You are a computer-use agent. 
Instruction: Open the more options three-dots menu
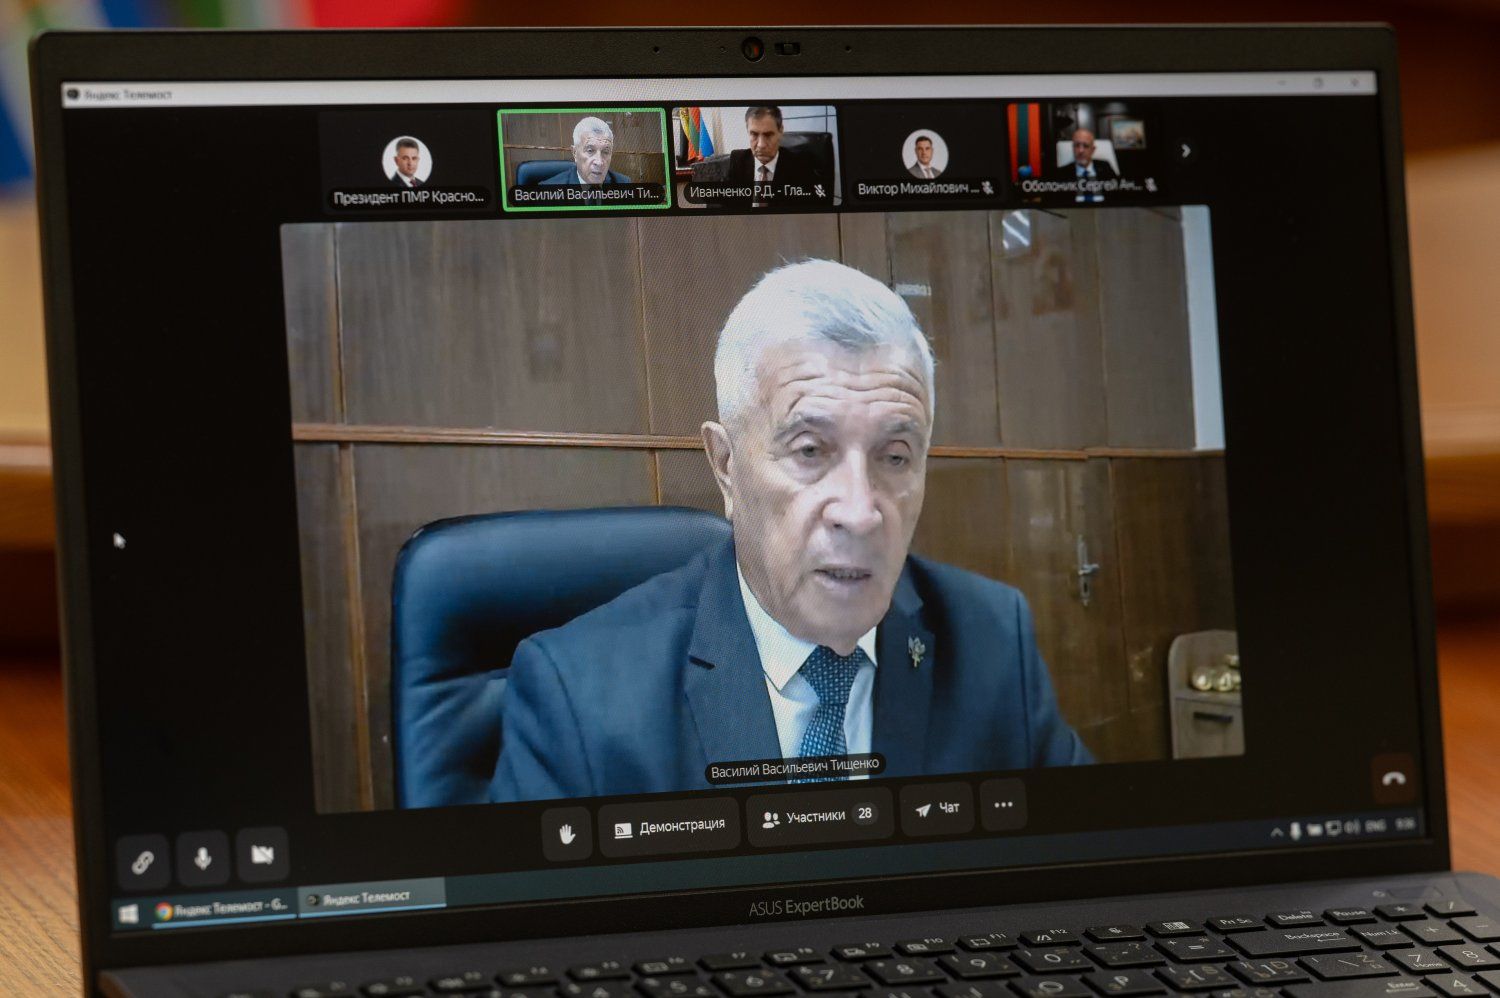pos(1003,804)
